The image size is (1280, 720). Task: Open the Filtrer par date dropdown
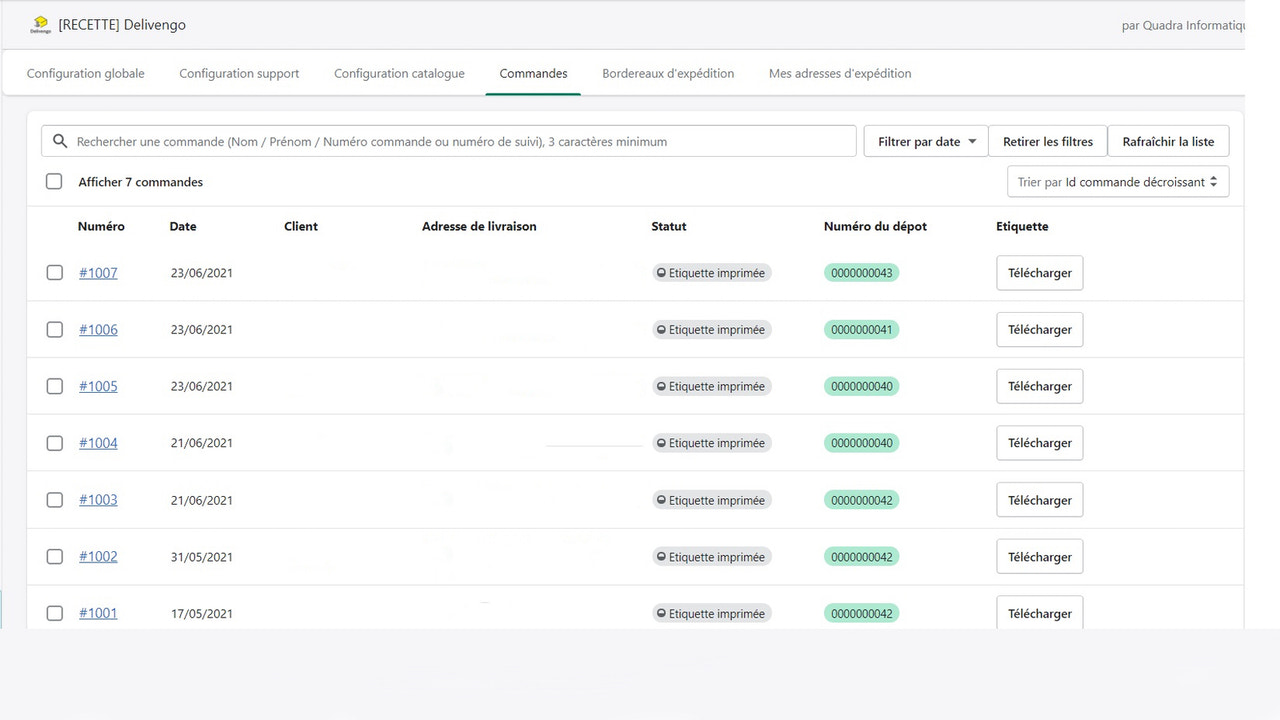tap(926, 141)
